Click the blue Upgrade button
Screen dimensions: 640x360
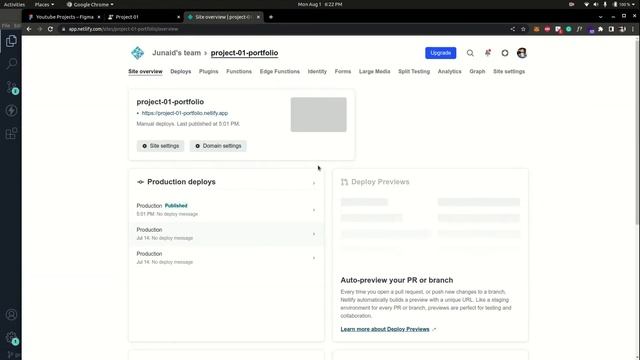pos(440,53)
